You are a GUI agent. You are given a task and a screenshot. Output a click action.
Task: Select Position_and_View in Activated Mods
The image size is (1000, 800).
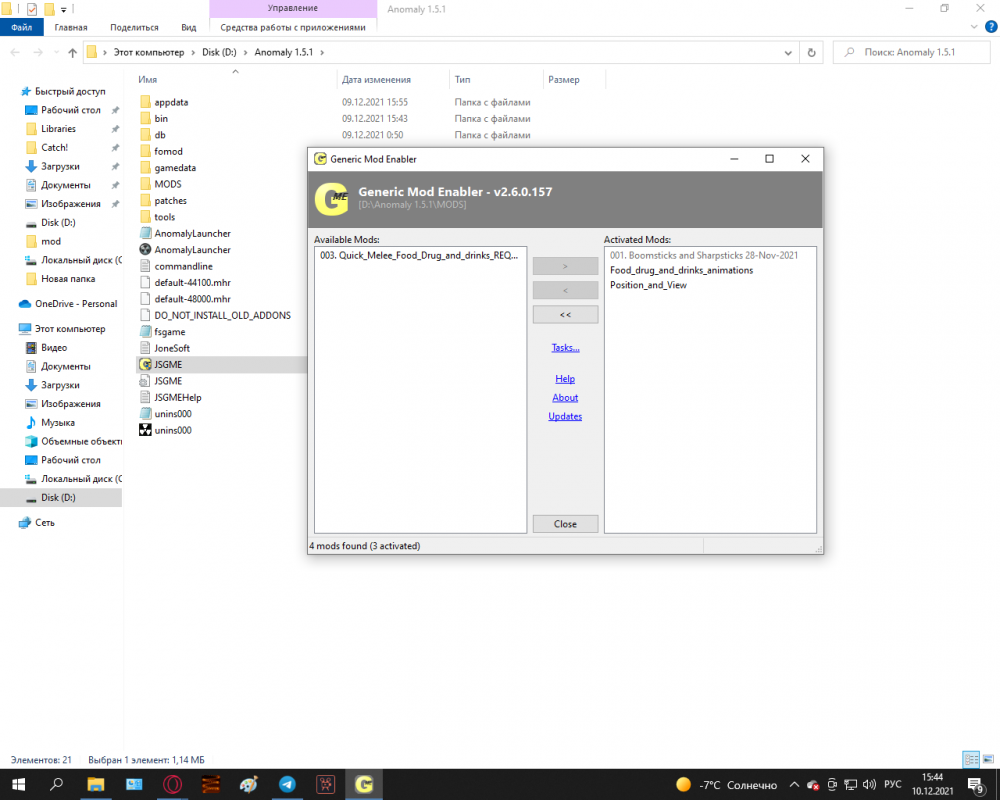pos(648,285)
